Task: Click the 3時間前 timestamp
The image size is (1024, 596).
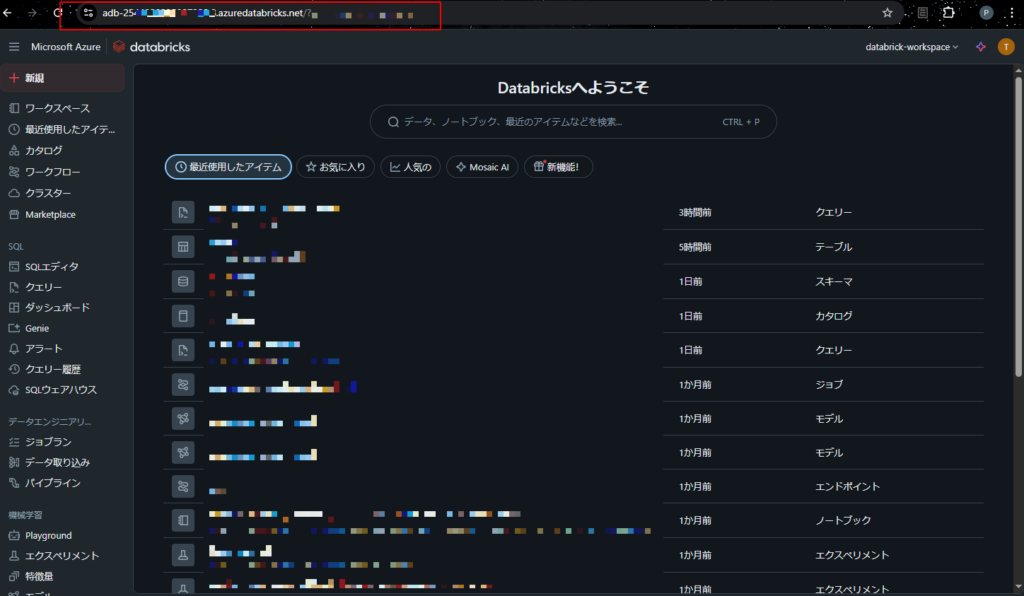Action: pos(695,212)
